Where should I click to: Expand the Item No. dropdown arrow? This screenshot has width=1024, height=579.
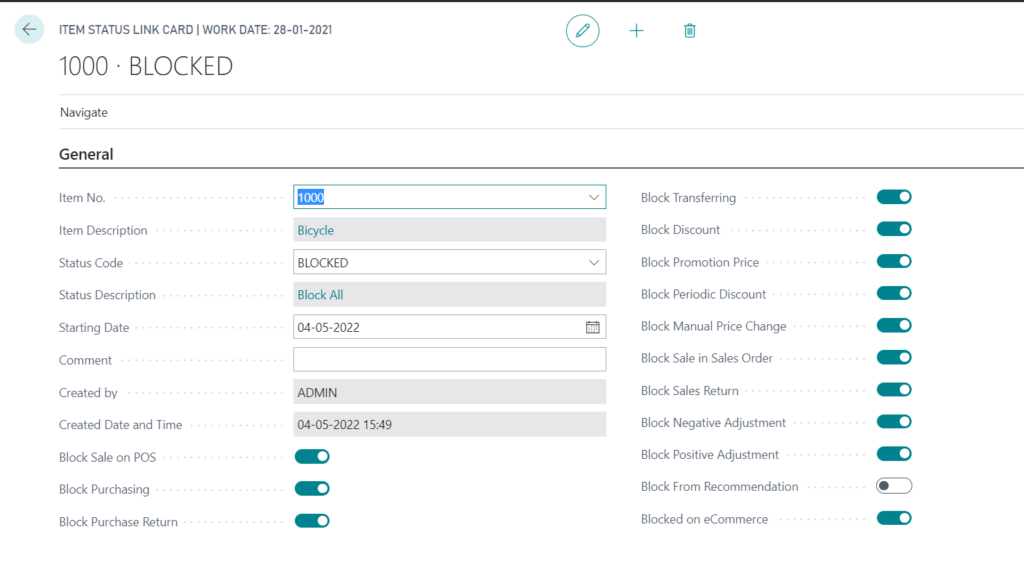[x=594, y=197]
